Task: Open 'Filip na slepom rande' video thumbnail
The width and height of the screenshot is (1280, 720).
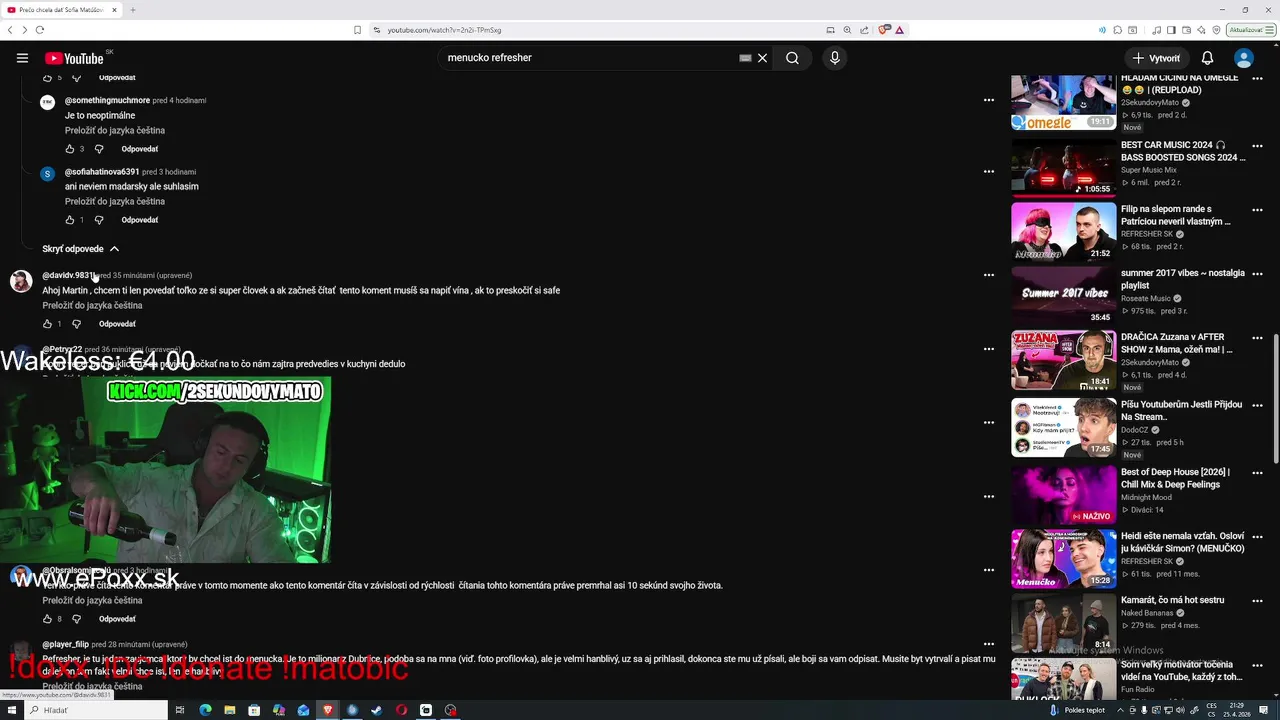Action: coord(1063,232)
